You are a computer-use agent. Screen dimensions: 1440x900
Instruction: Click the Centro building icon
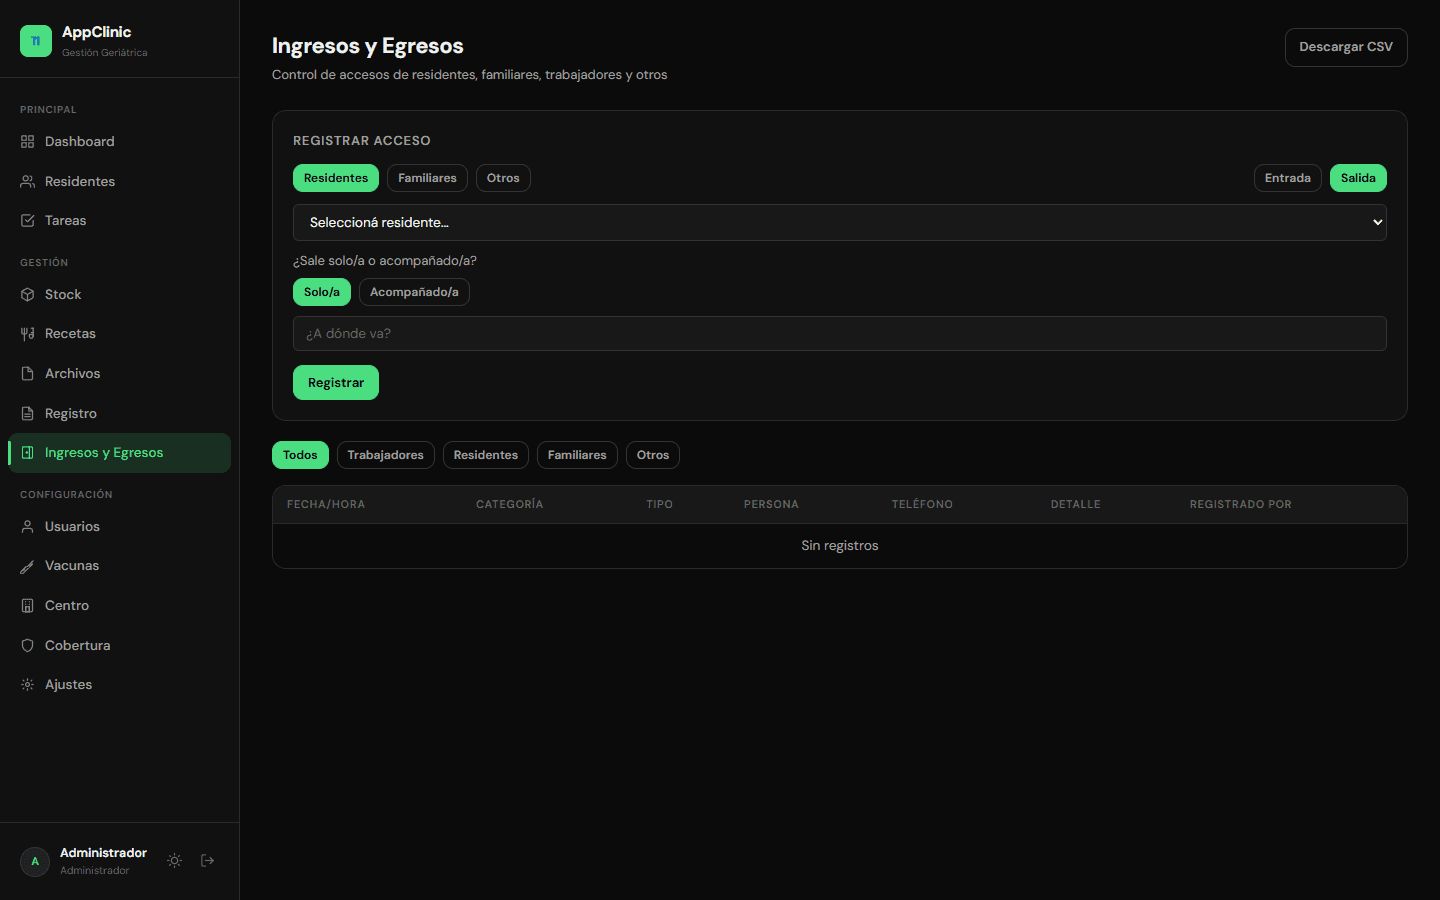(28, 606)
